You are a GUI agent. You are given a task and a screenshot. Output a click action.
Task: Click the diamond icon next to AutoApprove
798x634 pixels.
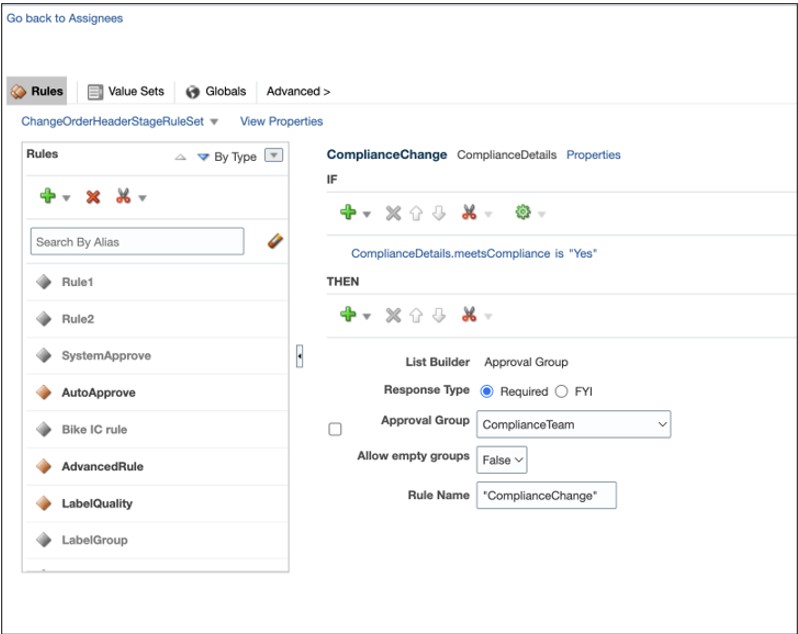coord(44,392)
